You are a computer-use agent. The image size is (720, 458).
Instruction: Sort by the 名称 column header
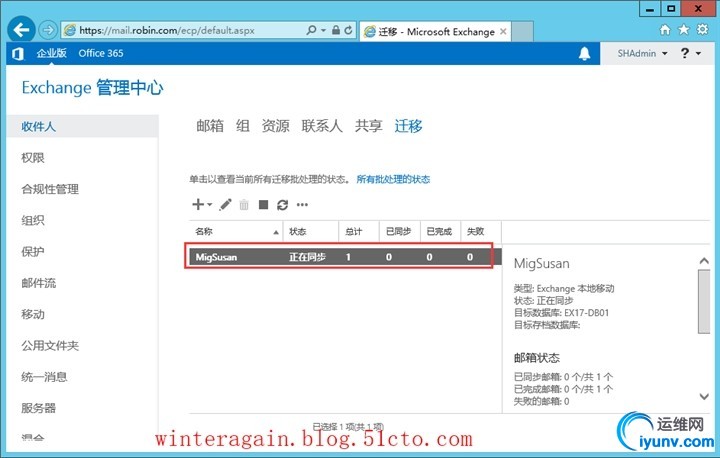pyautogui.click(x=236, y=232)
